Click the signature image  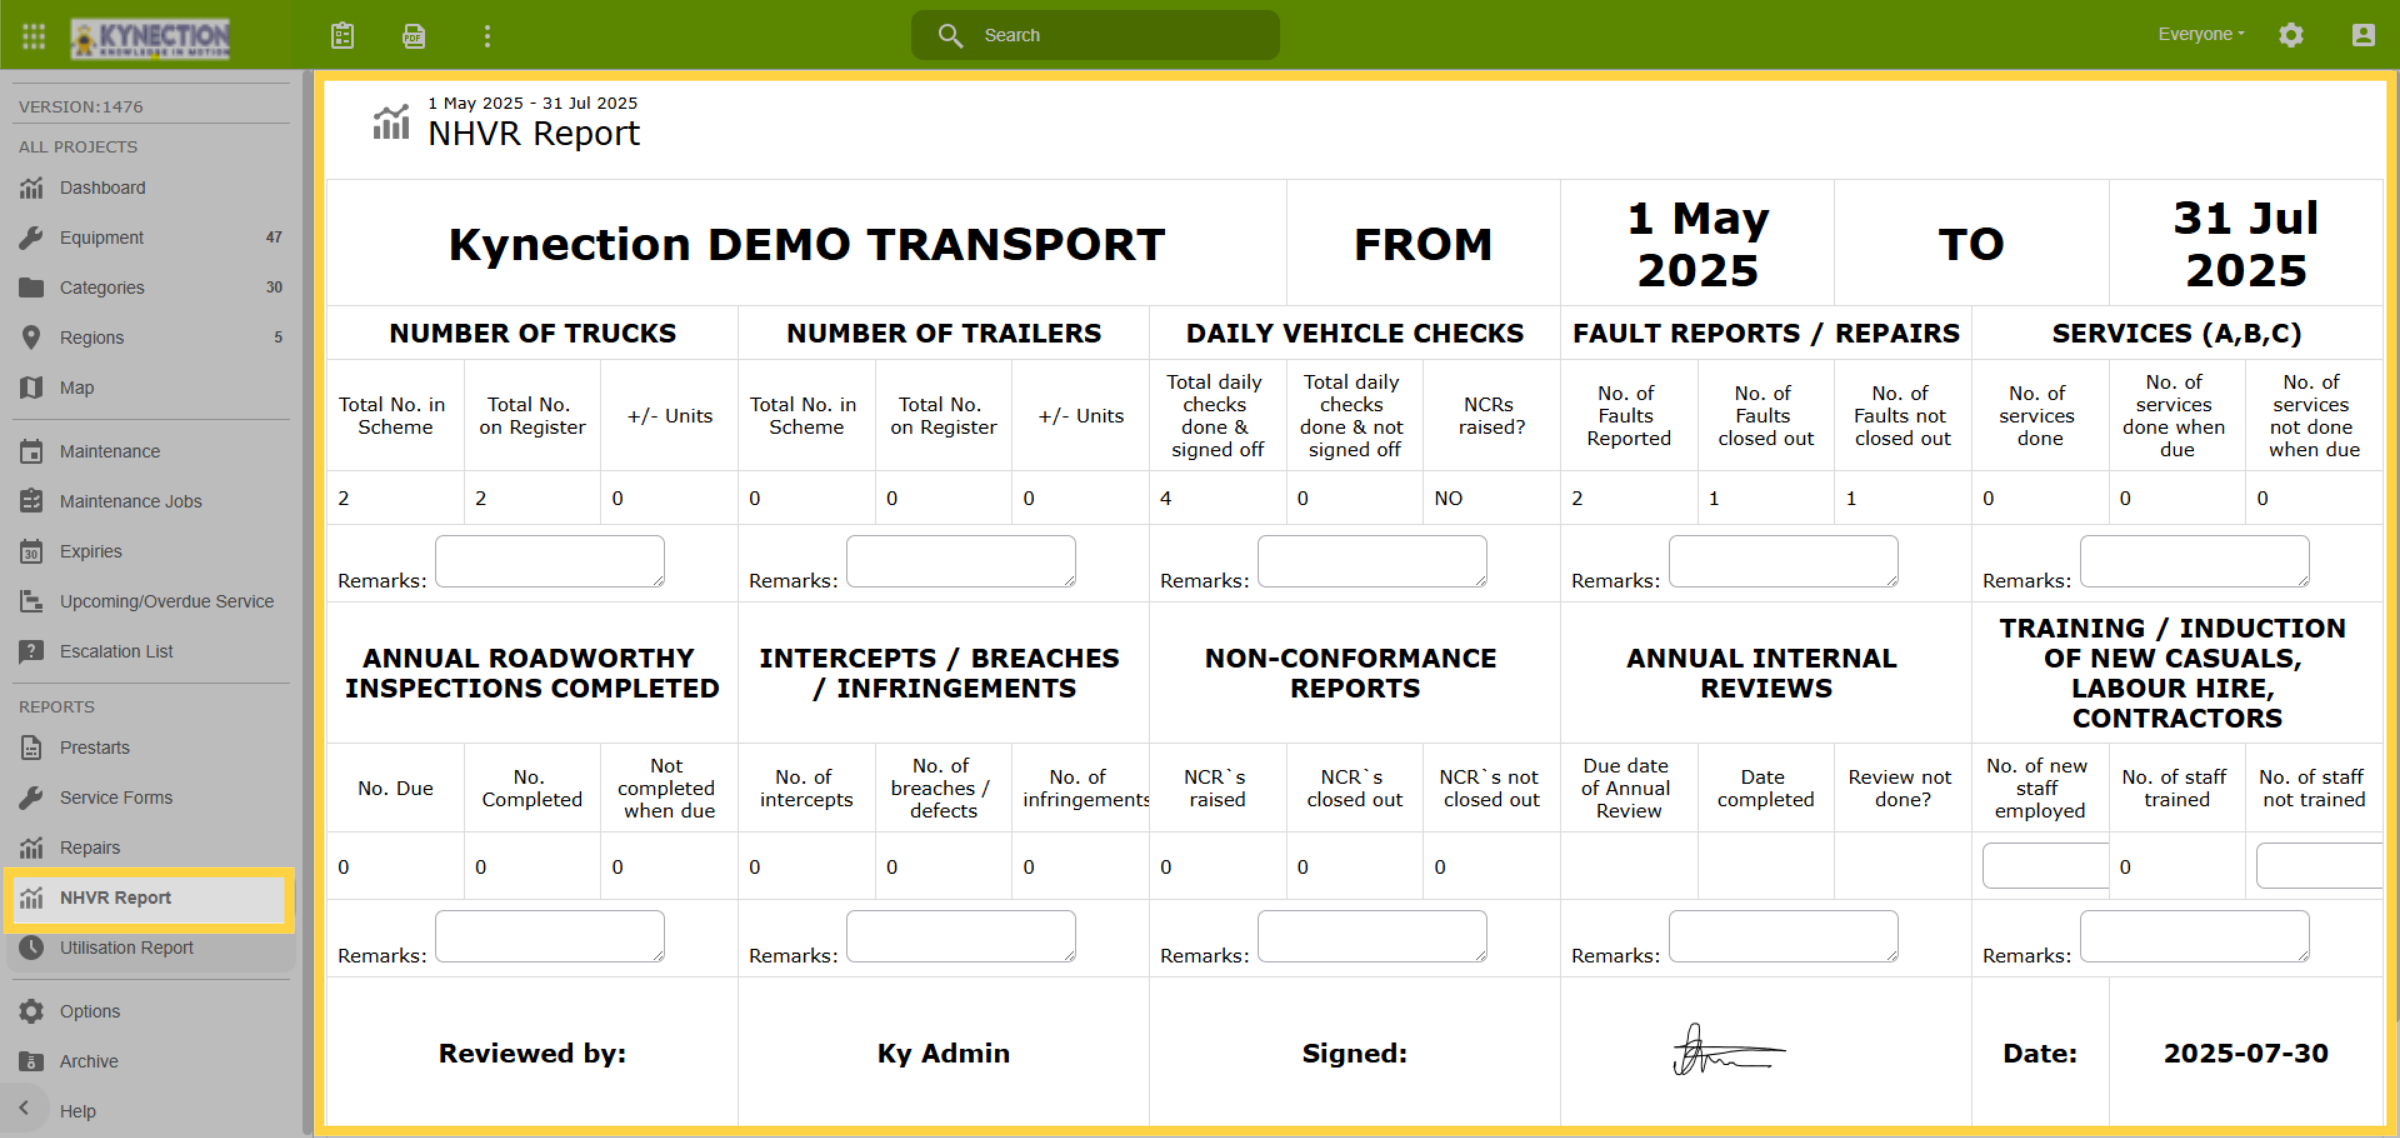tap(1728, 1050)
